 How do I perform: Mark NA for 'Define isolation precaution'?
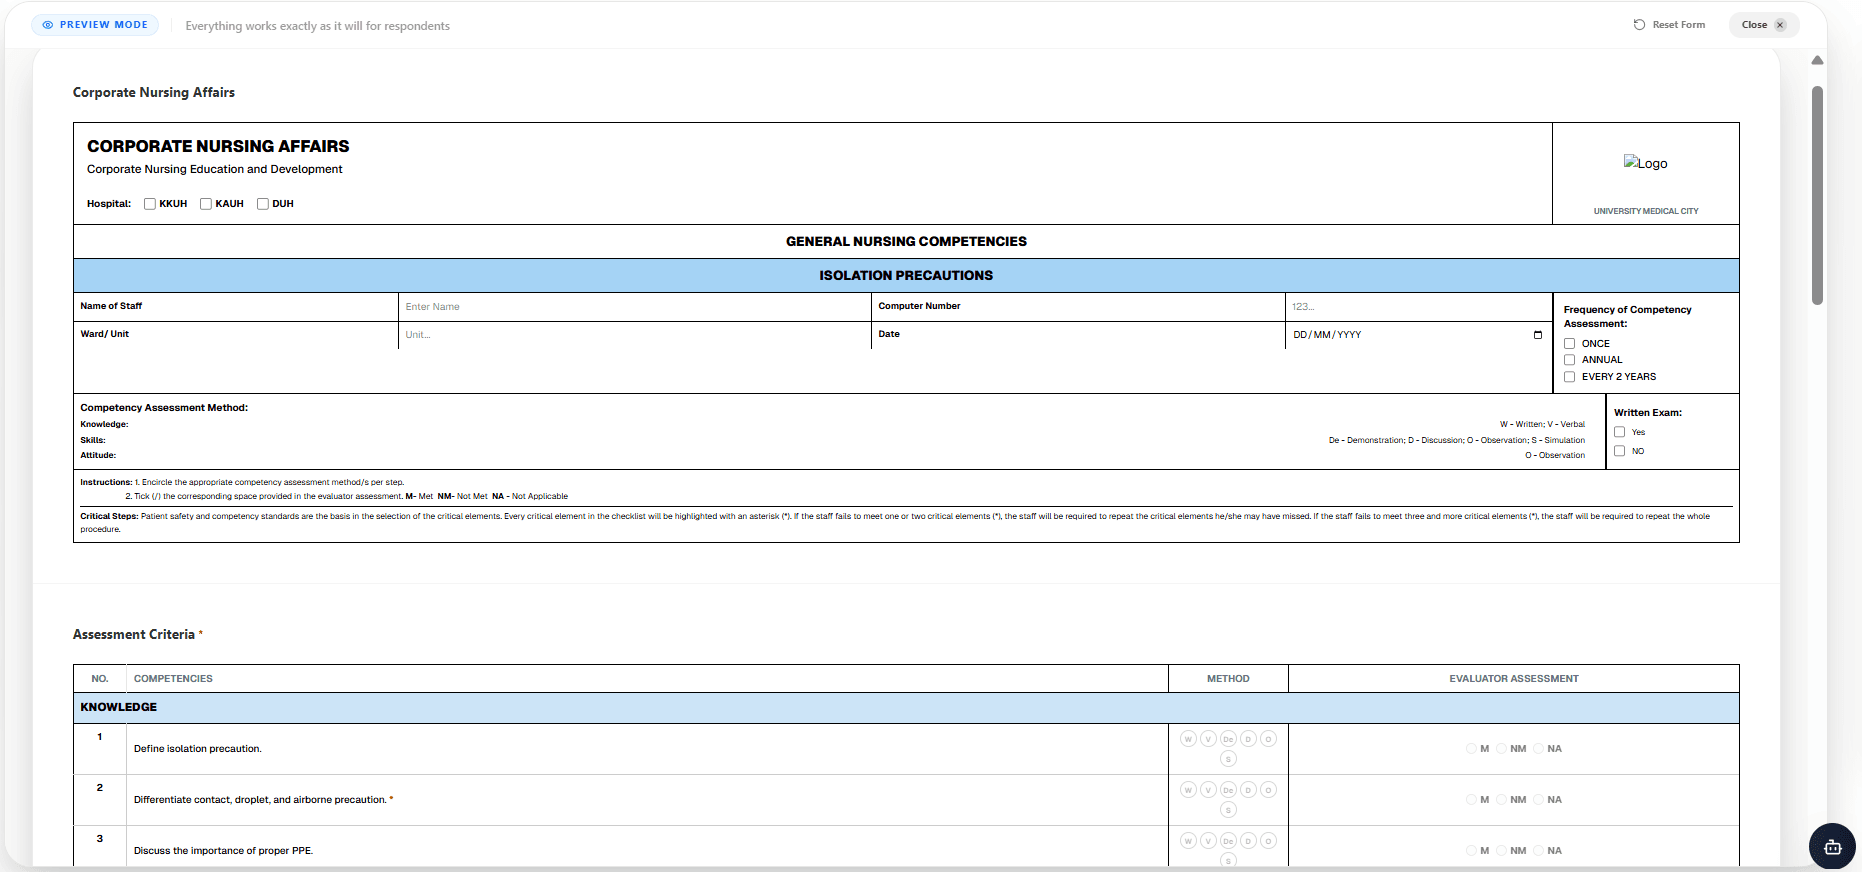tap(1539, 749)
